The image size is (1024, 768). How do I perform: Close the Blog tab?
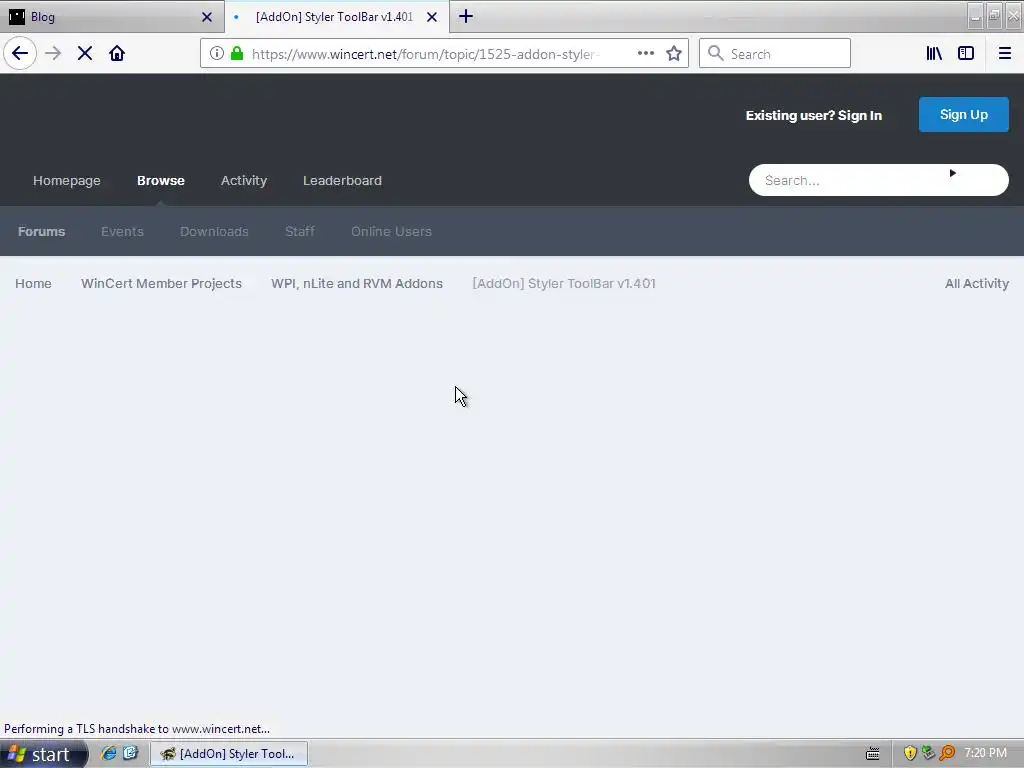(207, 17)
